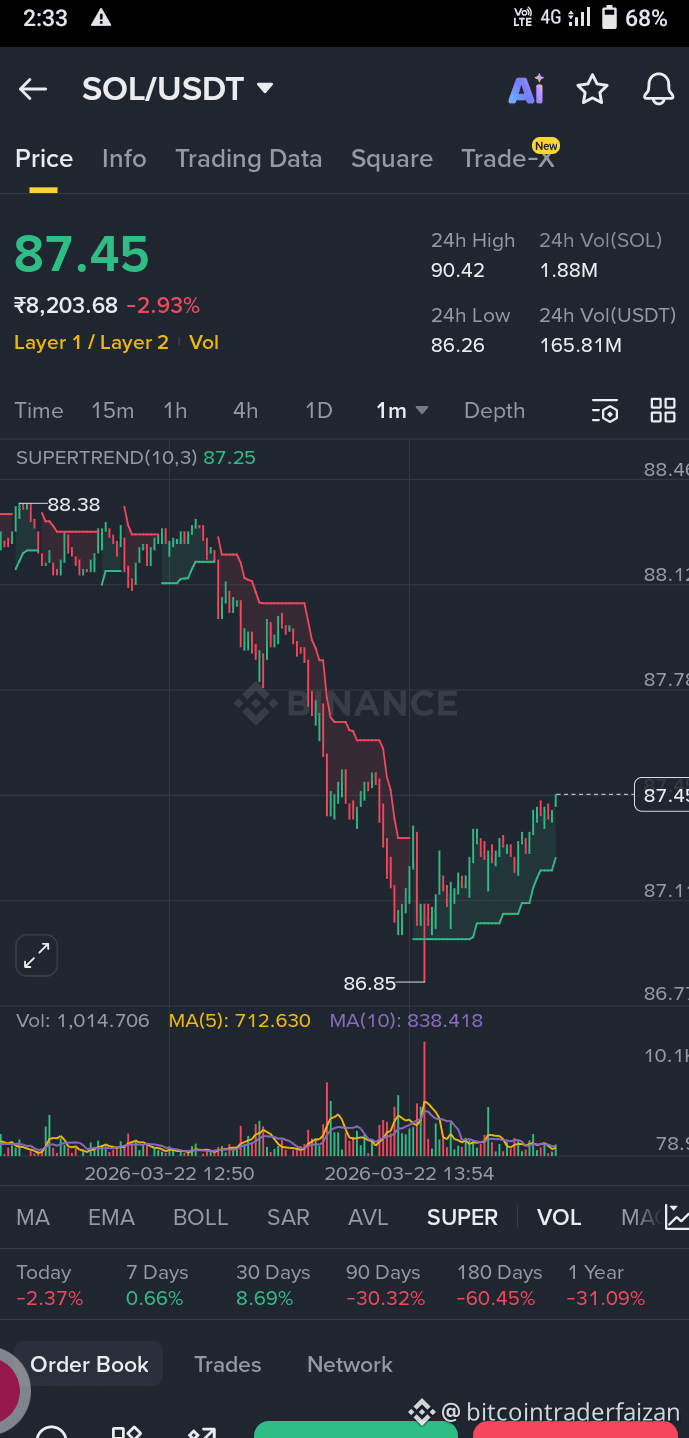Select the 87.45 current price marker

(x=664, y=796)
